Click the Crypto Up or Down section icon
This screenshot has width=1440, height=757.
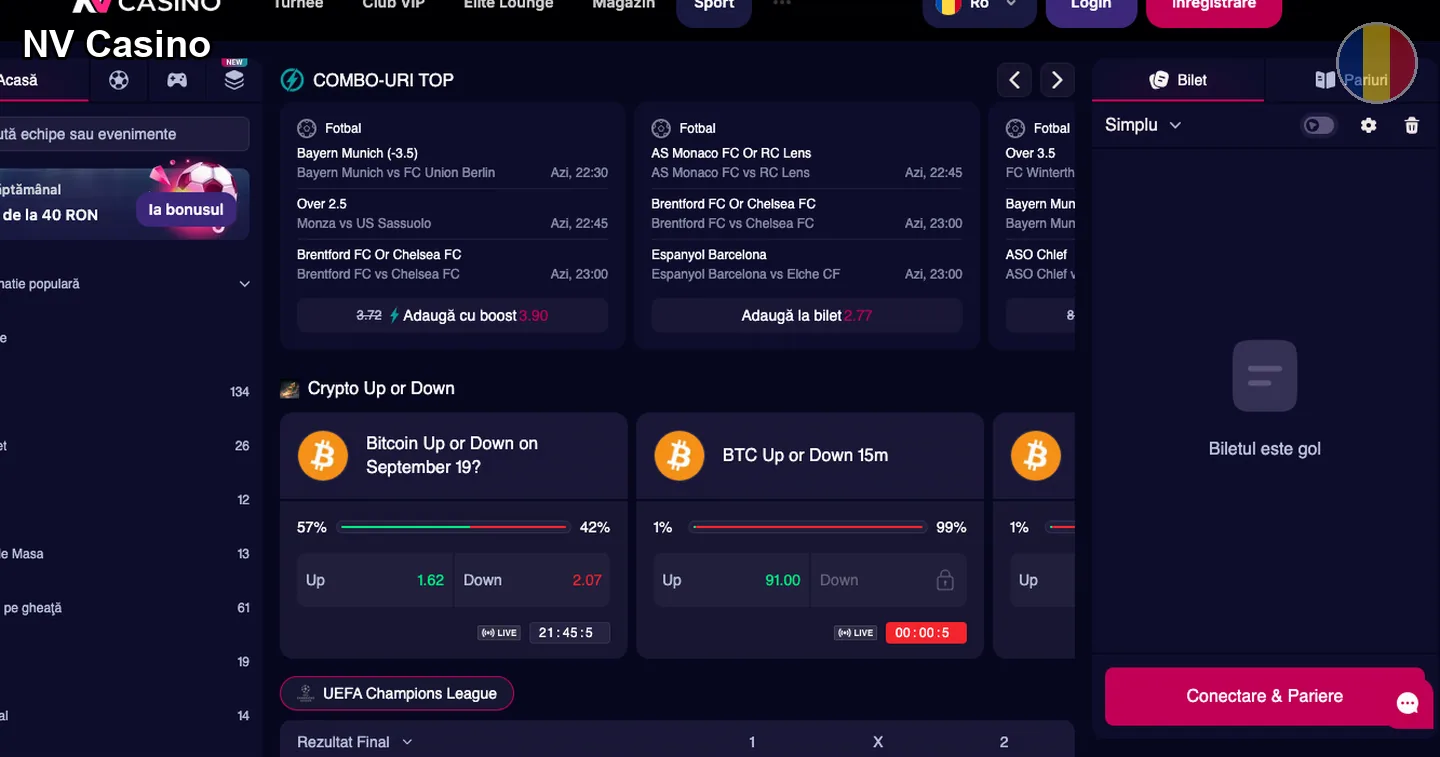(x=290, y=389)
